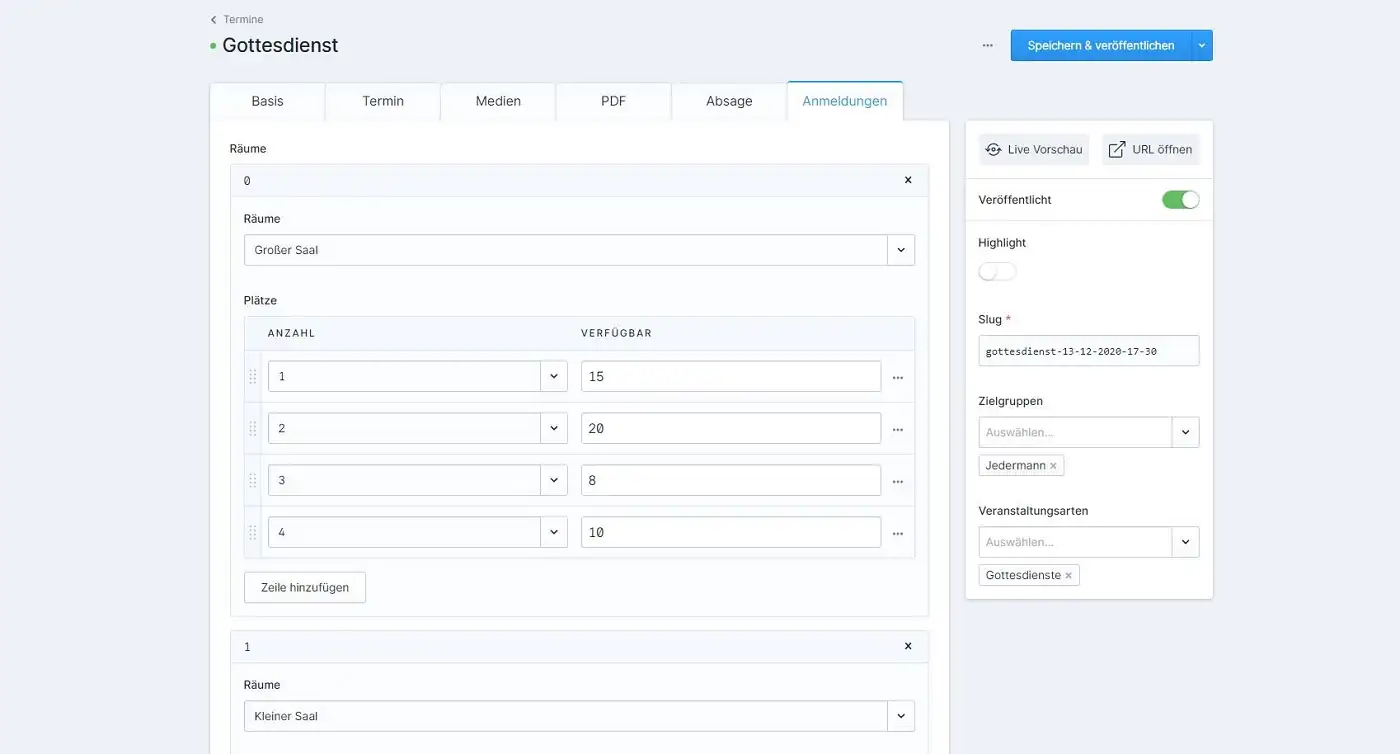Go back to Termine list
The height and width of the screenshot is (754, 1400).
point(237,19)
